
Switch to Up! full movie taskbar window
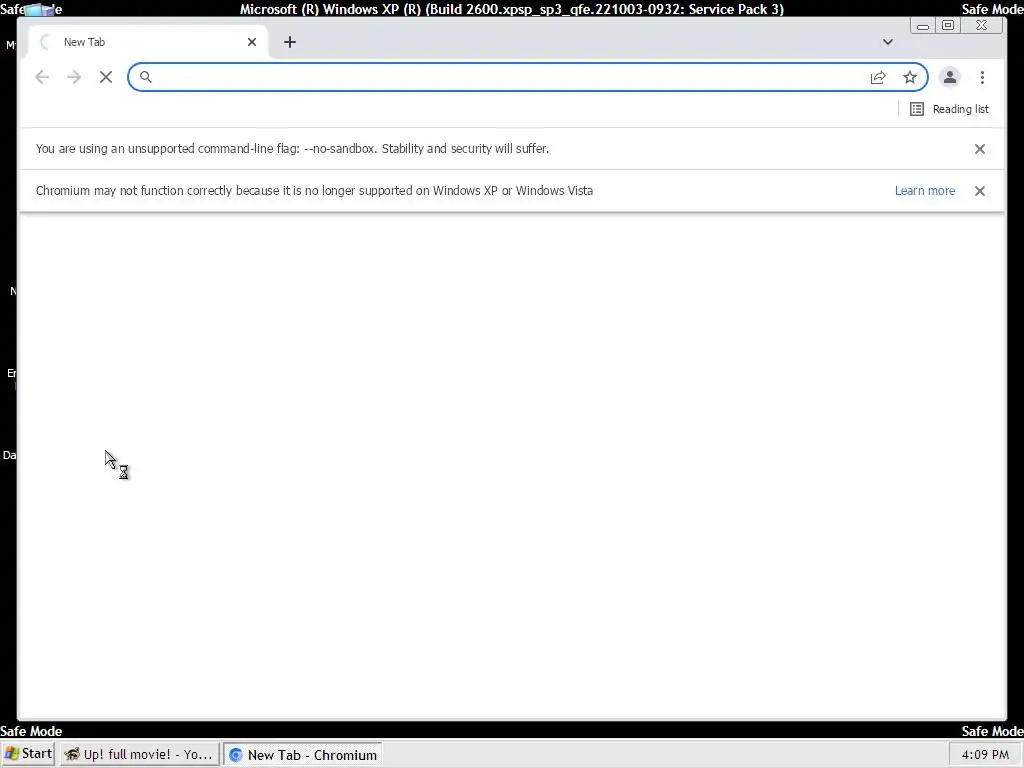click(x=139, y=754)
